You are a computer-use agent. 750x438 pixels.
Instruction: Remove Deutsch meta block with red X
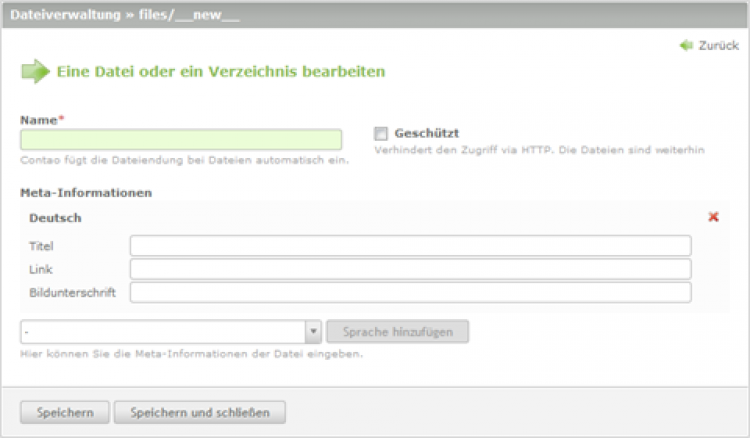[x=713, y=217]
